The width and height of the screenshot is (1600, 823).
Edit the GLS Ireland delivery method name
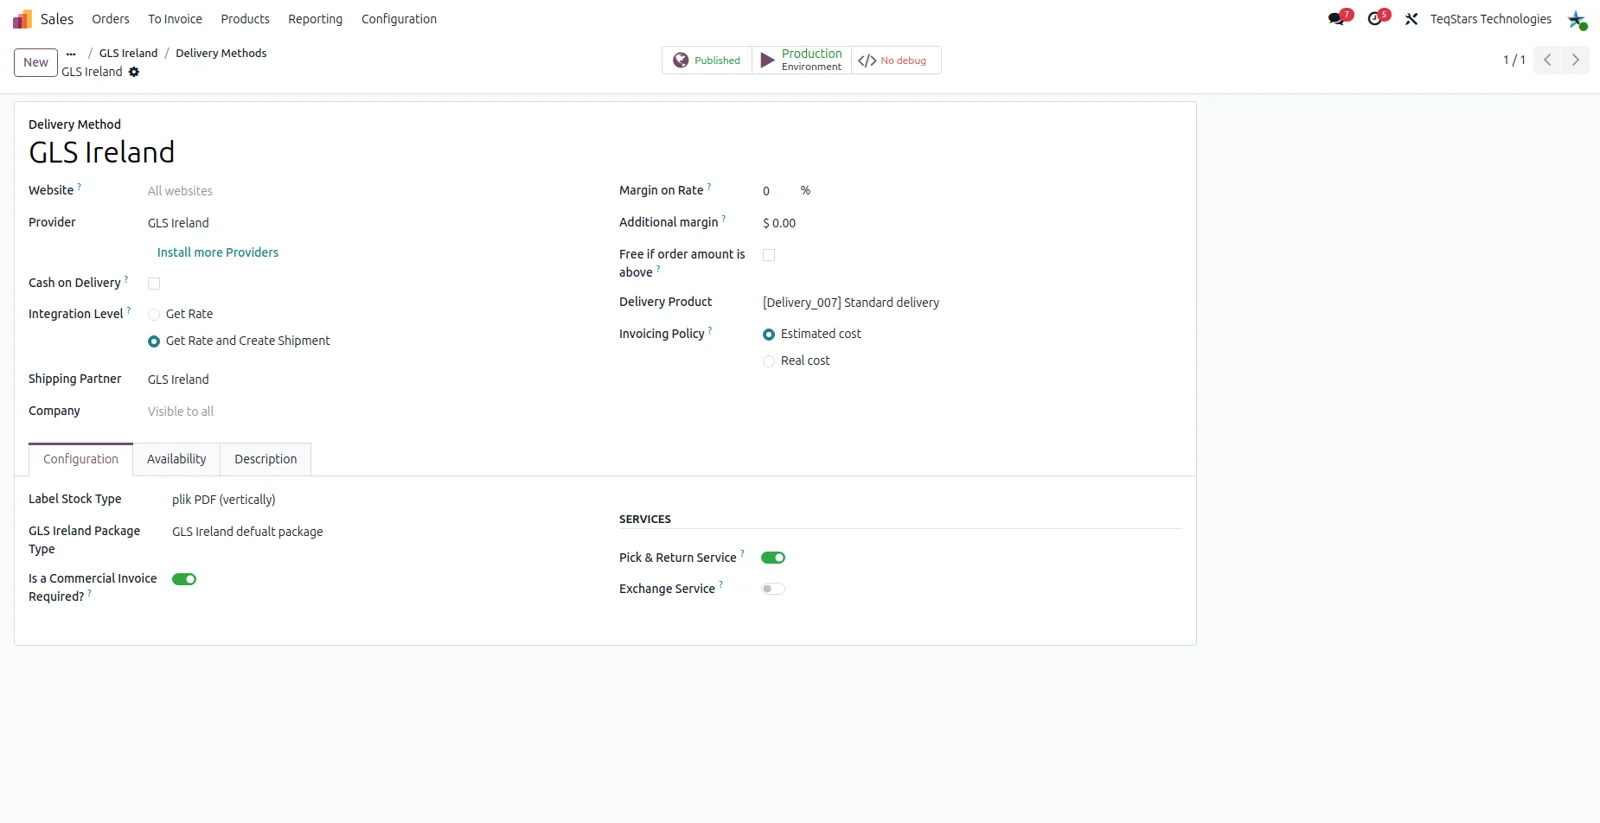(102, 153)
